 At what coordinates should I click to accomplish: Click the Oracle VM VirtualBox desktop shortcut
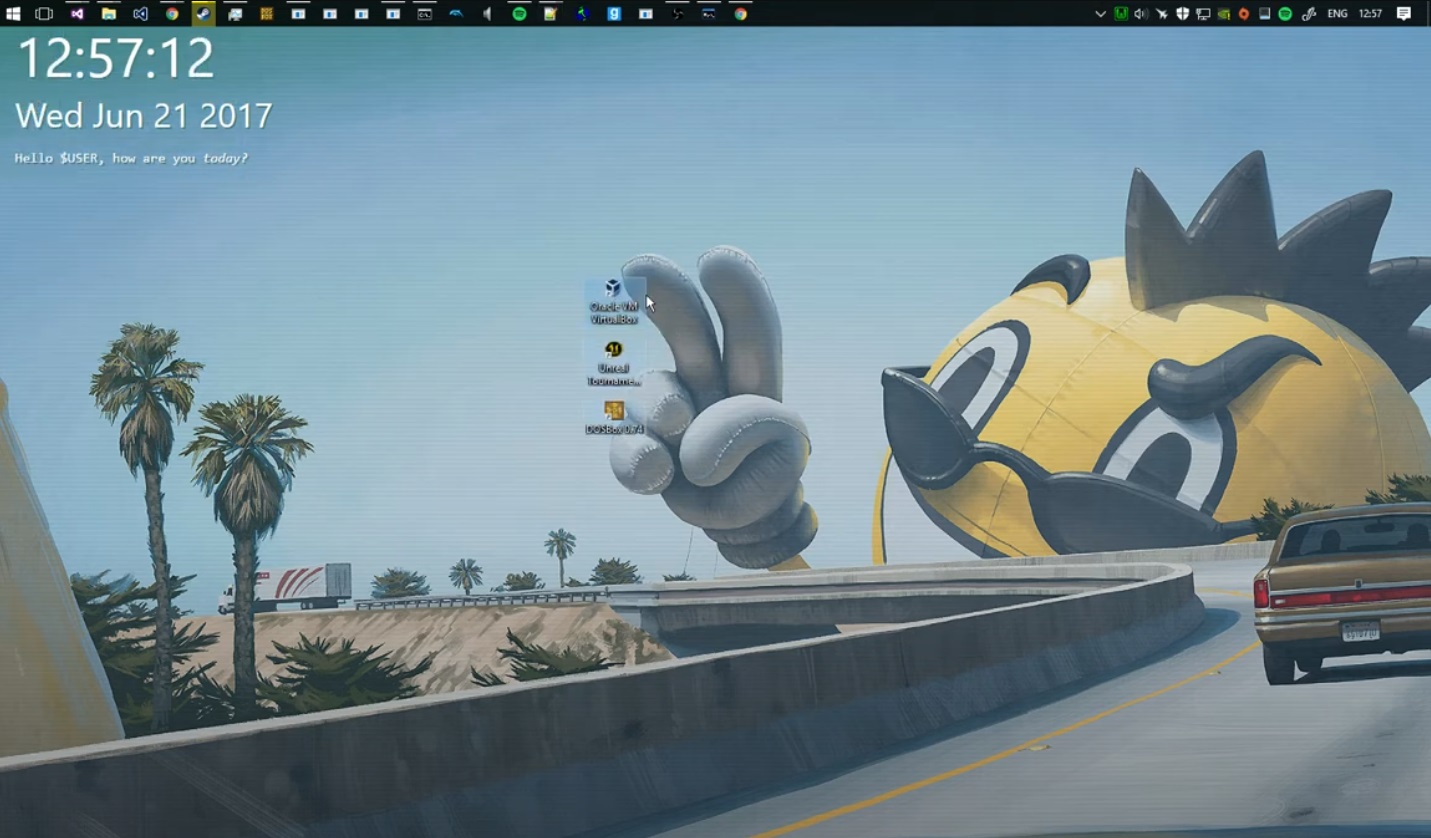(x=613, y=302)
